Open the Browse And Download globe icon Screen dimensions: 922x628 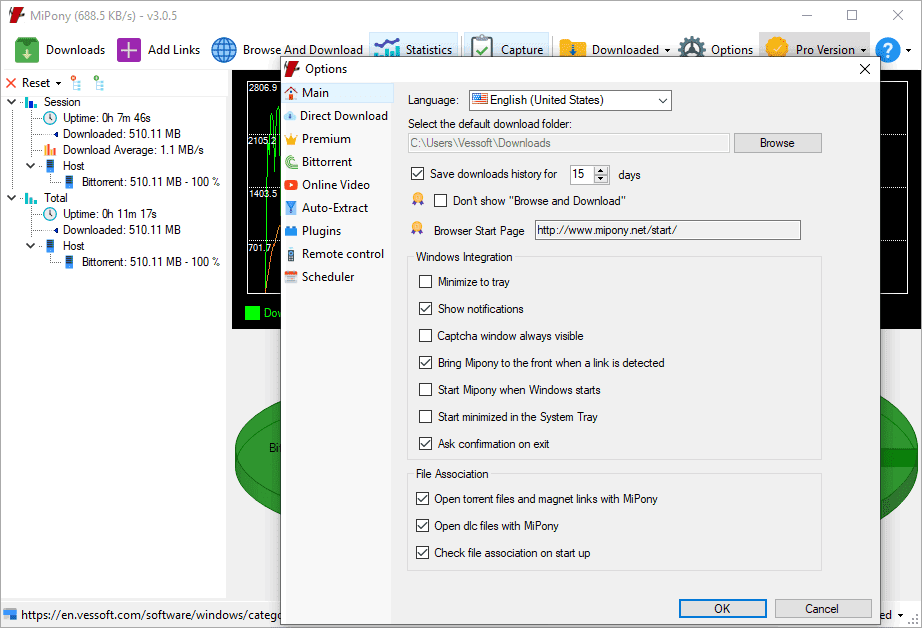pos(224,50)
